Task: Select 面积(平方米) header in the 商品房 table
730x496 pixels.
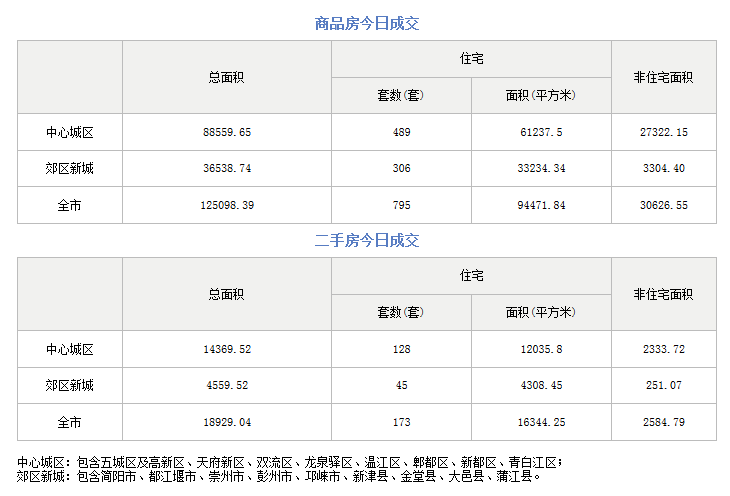Action: coord(541,95)
